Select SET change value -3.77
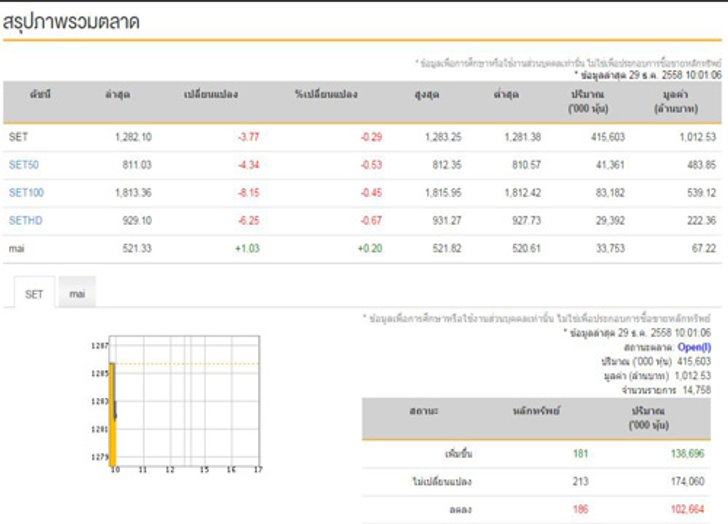This screenshot has height=524, width=728. 248,137
